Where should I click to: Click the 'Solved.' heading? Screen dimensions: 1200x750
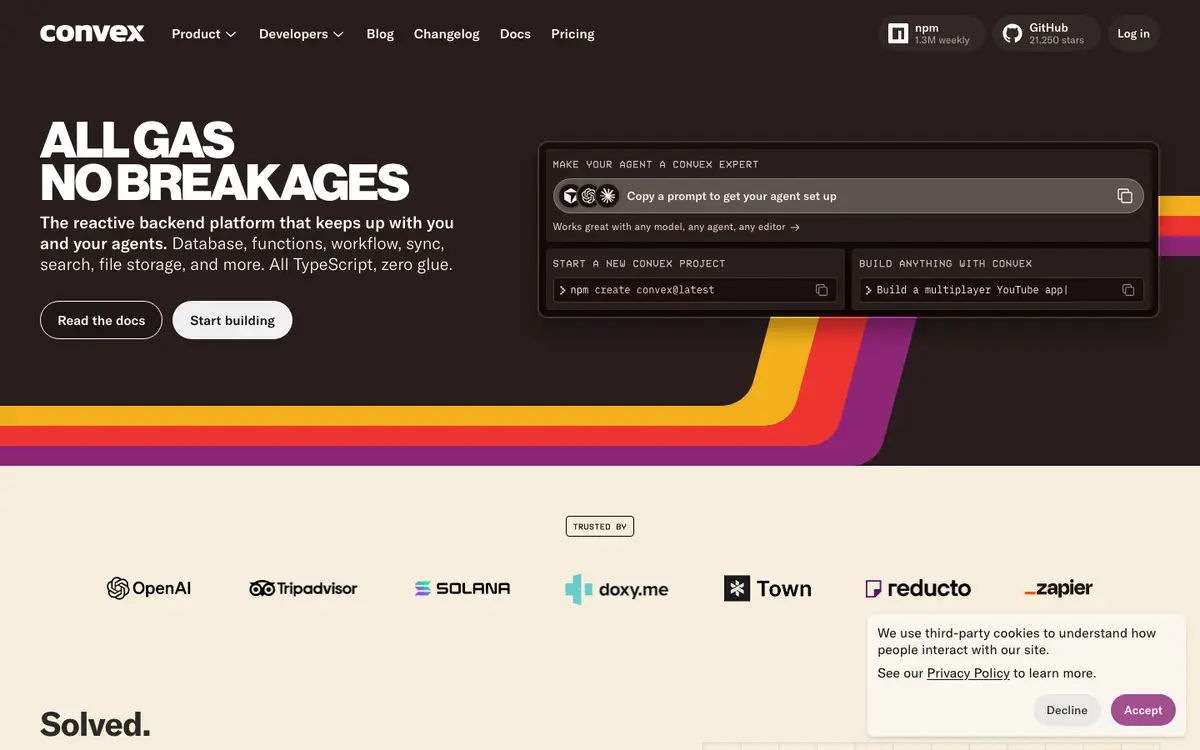95,723
